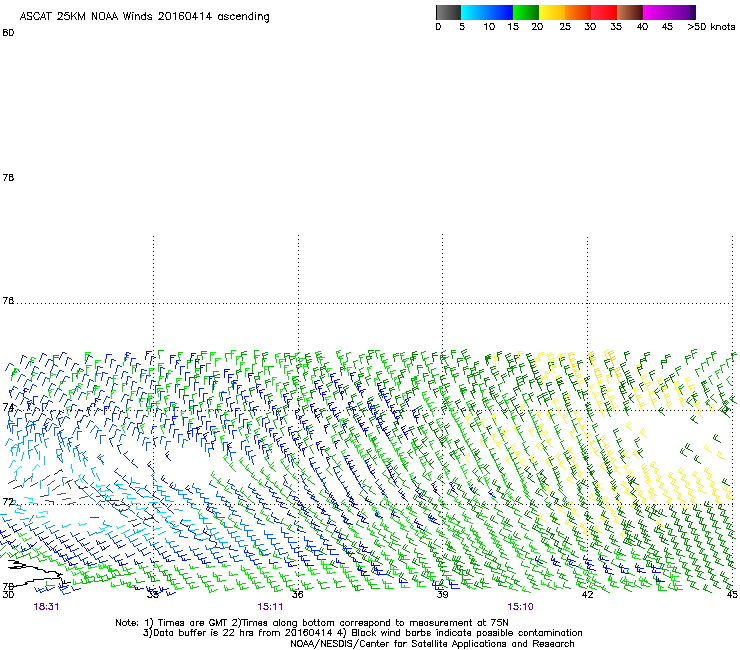Image resolution: width=740 pixels, height=650 pixels.
Task: Click the blue 5-15 knots legend gradient
Action: (487, 12)
